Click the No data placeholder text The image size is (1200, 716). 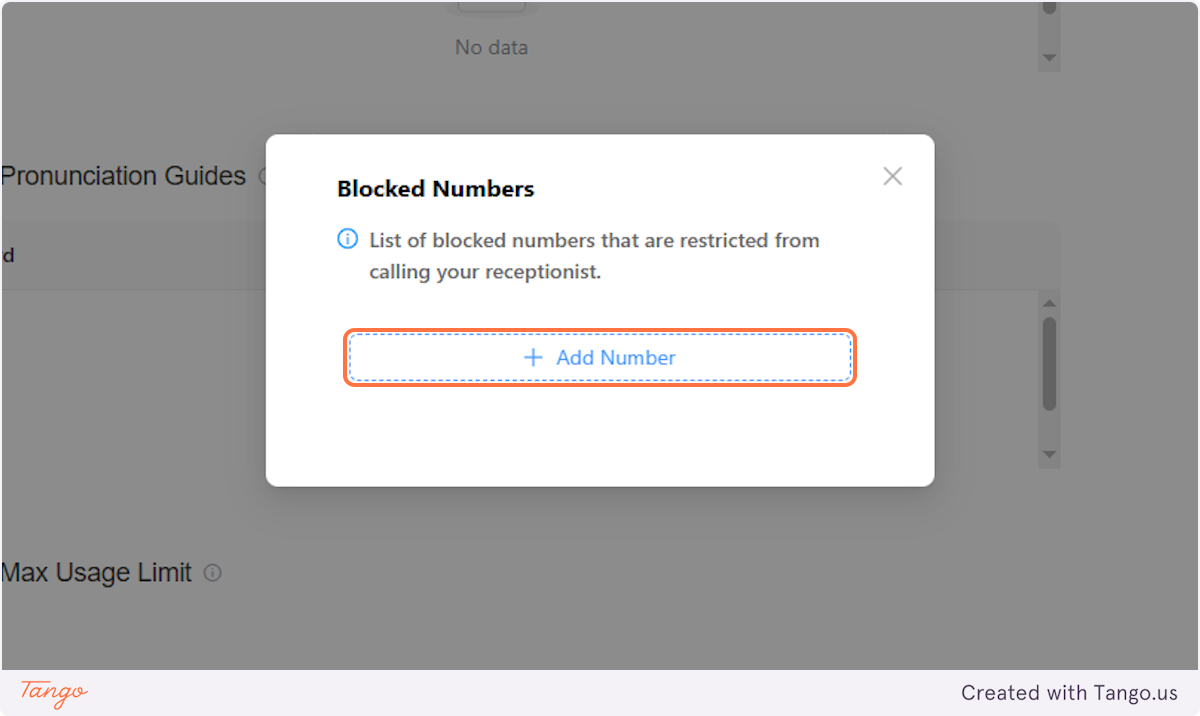pos(491,47)
